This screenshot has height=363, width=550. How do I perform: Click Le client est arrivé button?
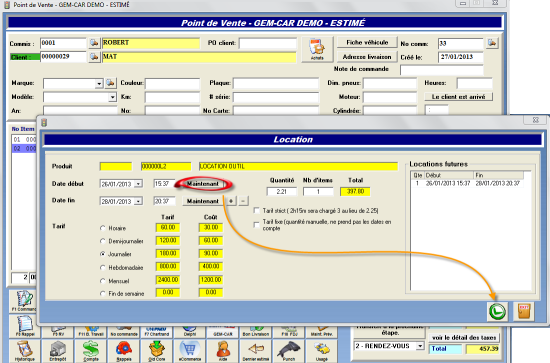[458, 96]
